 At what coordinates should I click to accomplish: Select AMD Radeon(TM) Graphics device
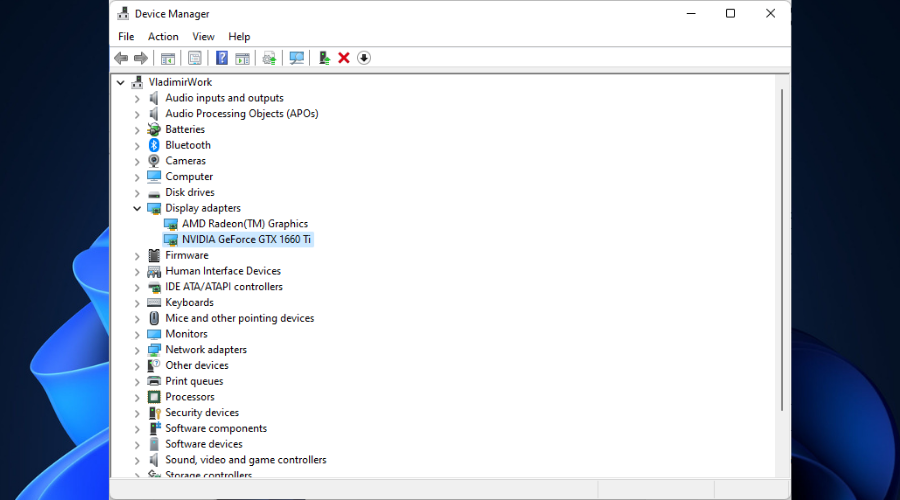click(245, 224)
